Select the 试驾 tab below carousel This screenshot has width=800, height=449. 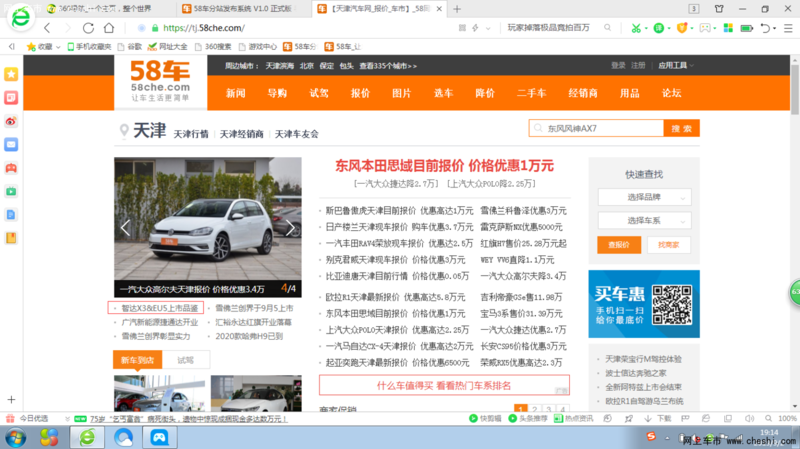tap(185, 360)
